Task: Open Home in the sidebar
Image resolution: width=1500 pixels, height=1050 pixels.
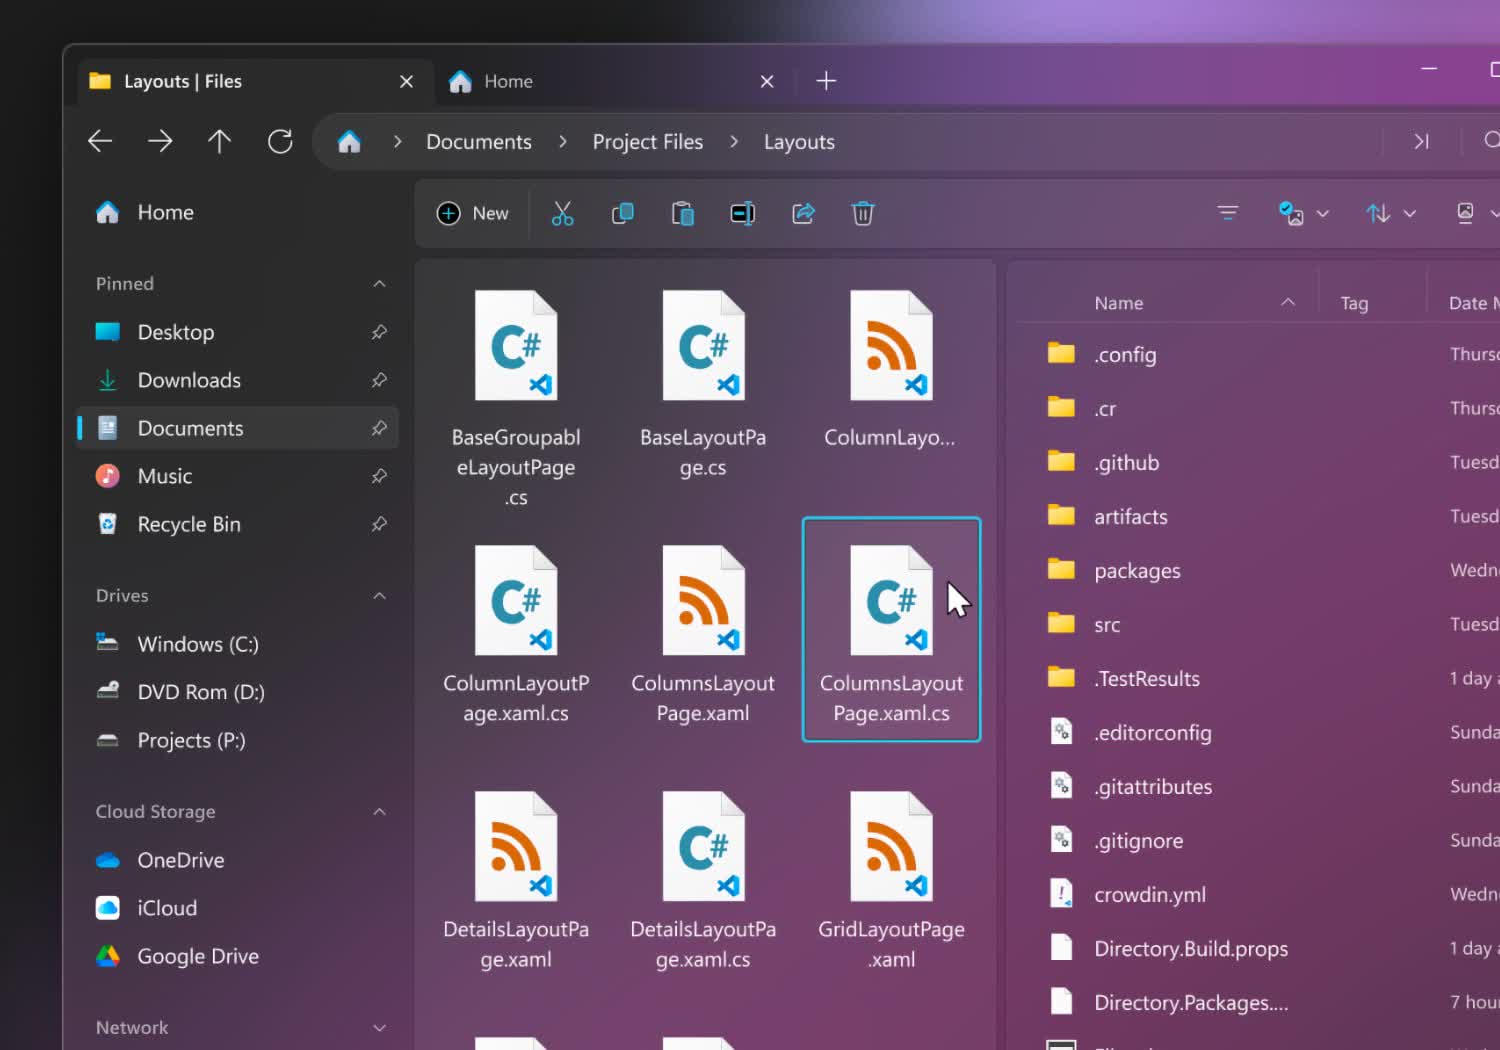Action: tap(237, 212)
